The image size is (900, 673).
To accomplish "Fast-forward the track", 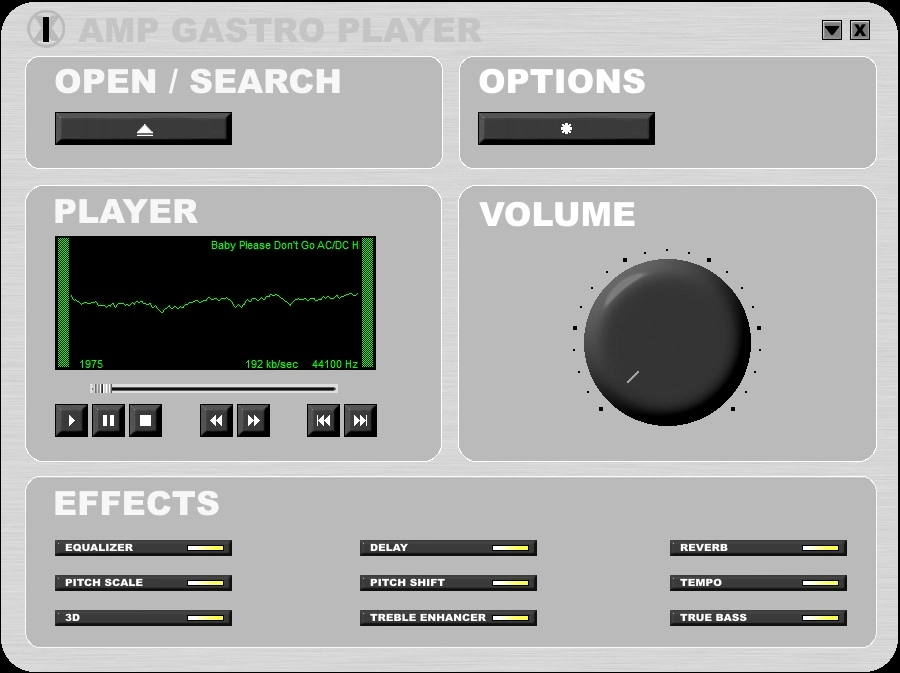I will click(253, 421).
